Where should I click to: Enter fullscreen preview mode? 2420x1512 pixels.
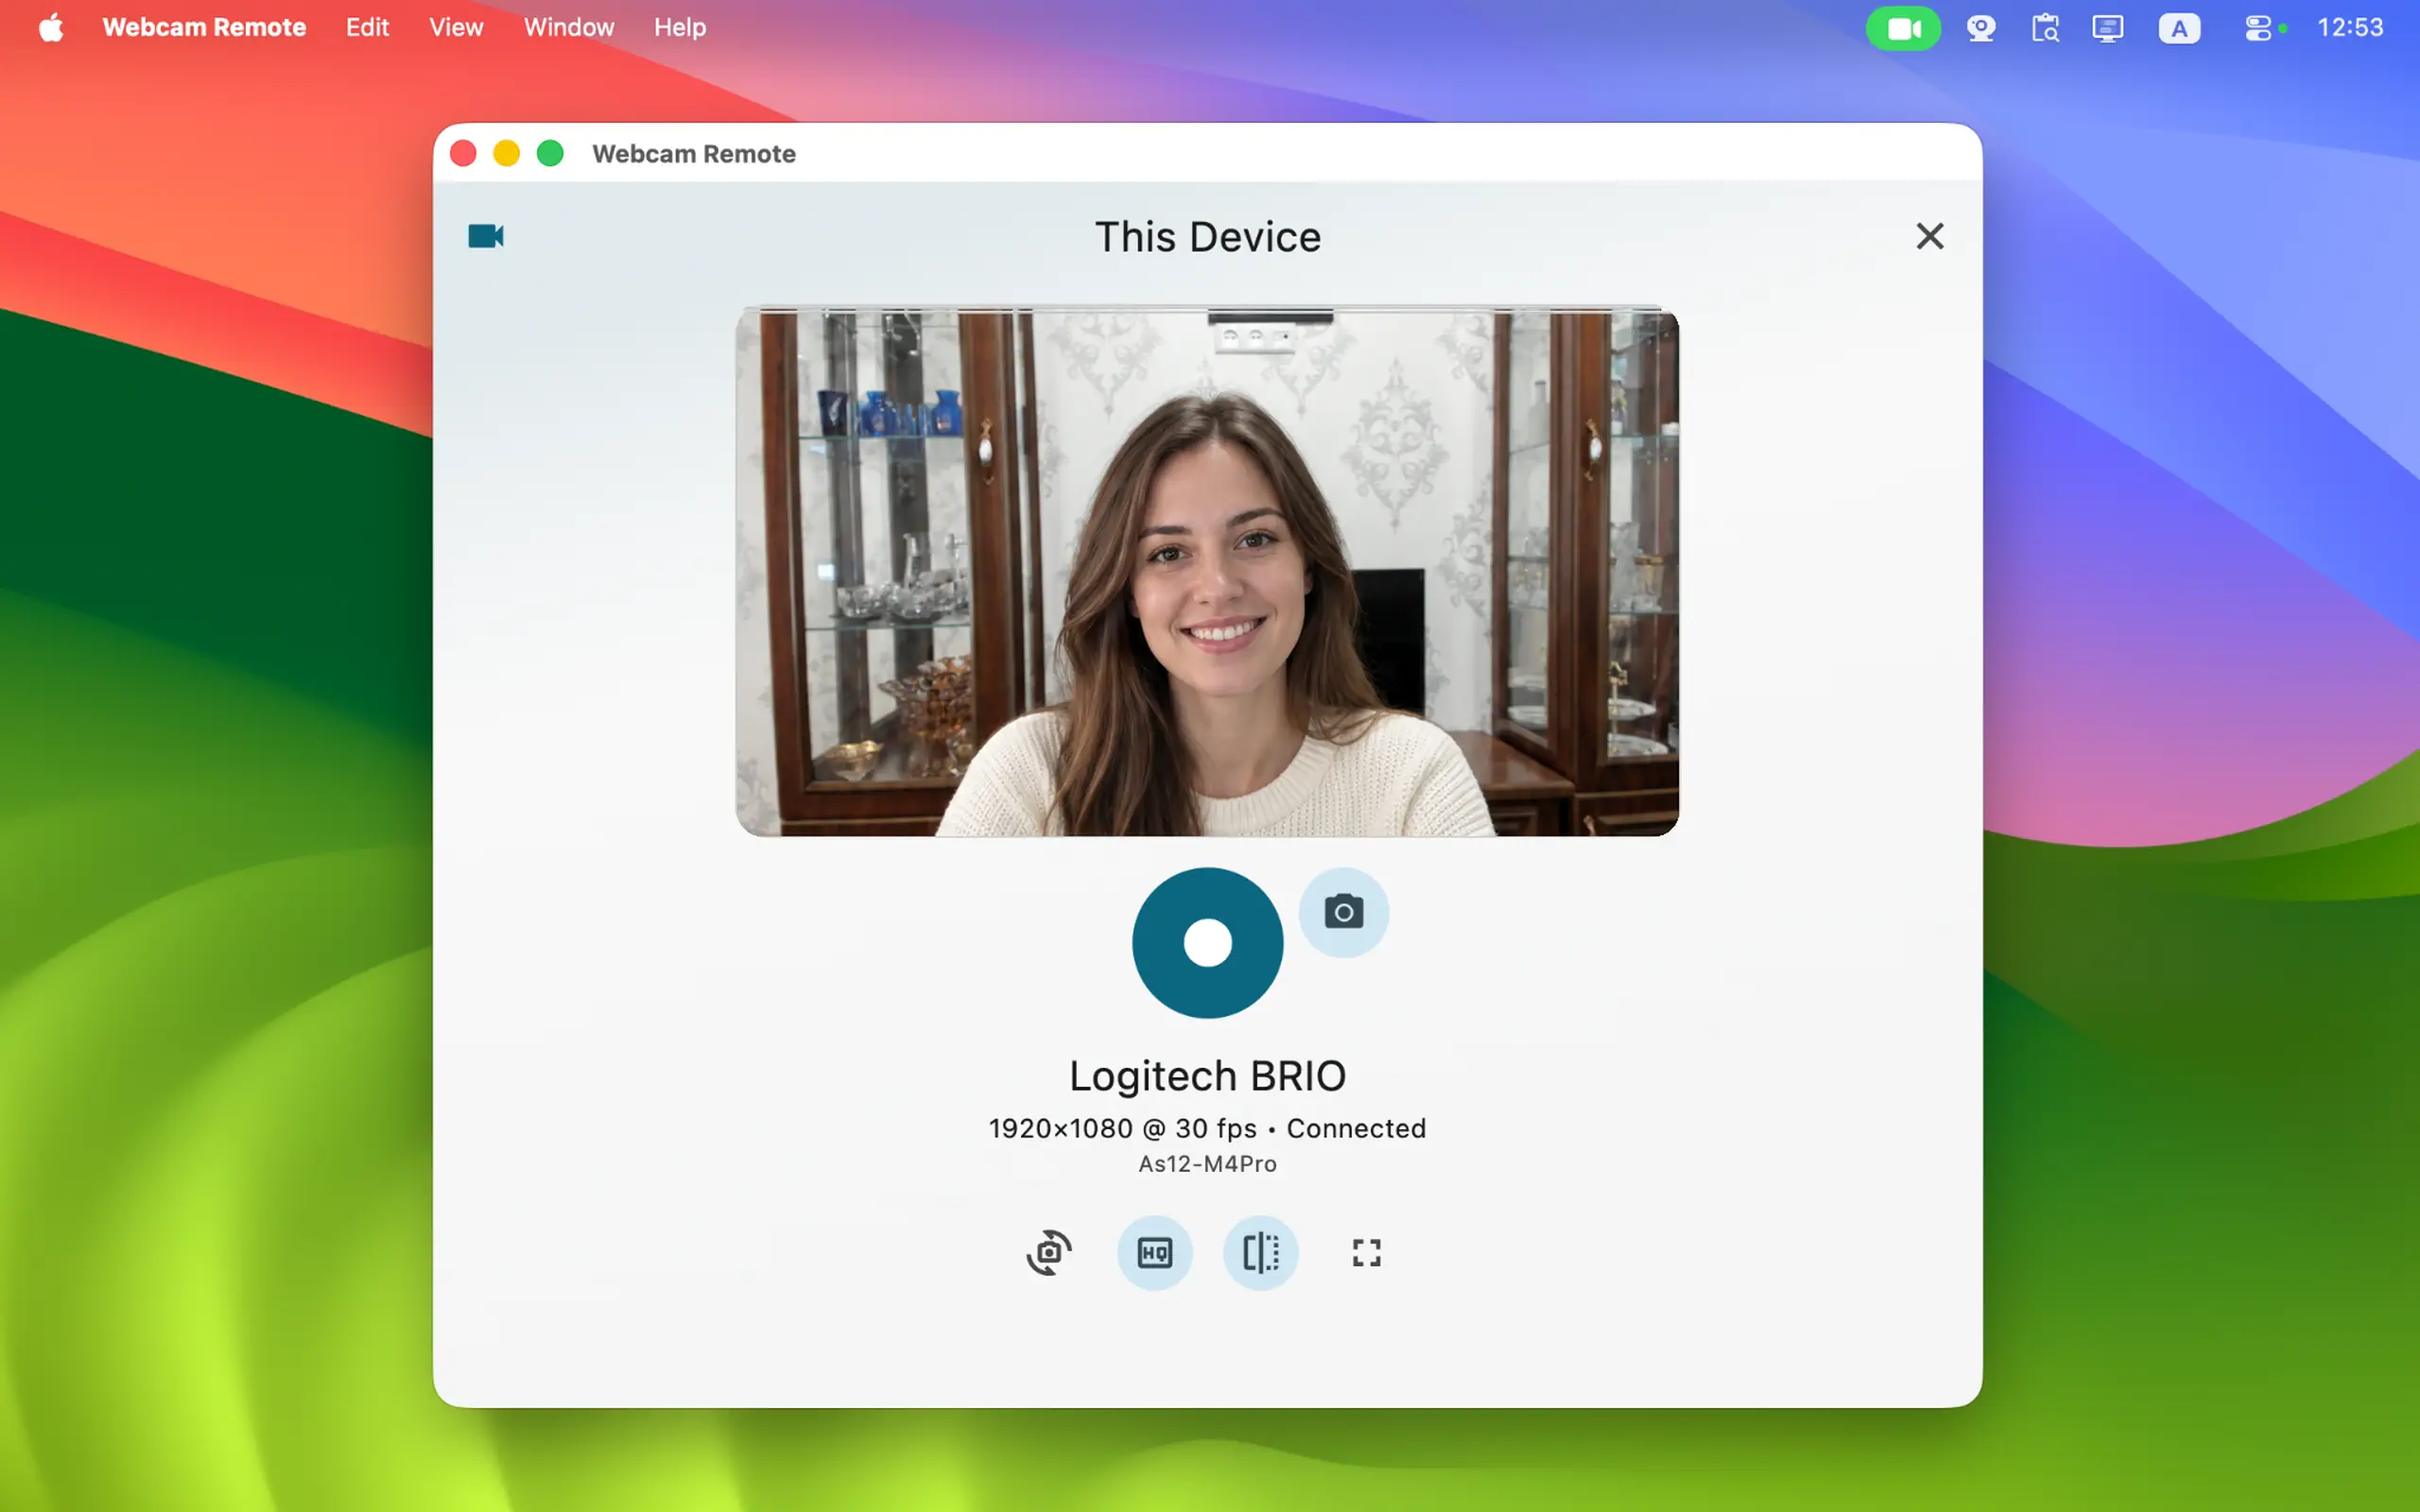pos(1366,1252)
